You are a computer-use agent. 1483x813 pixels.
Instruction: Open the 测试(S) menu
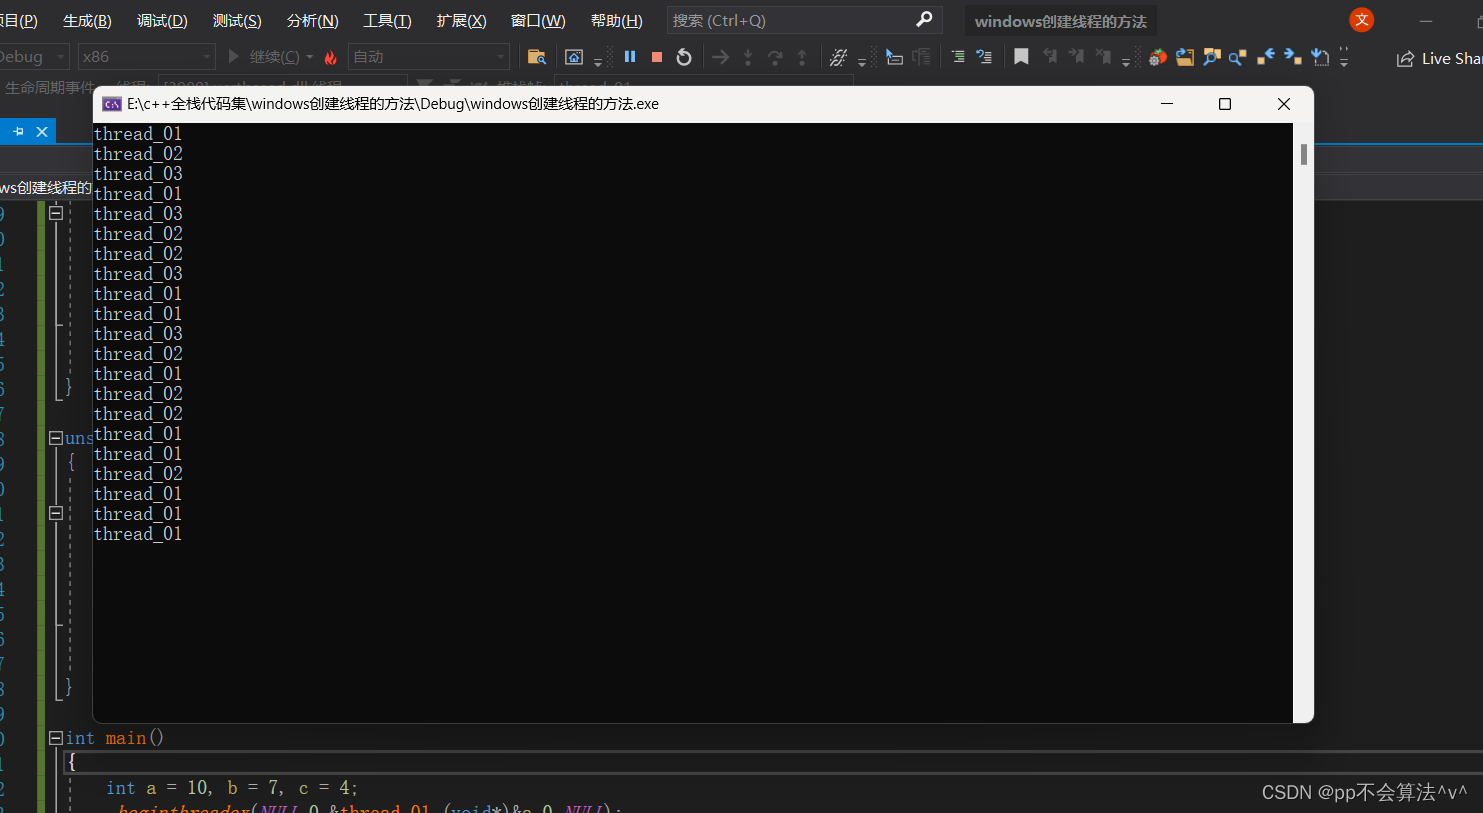pyautogui.click(x=237, y=20)
